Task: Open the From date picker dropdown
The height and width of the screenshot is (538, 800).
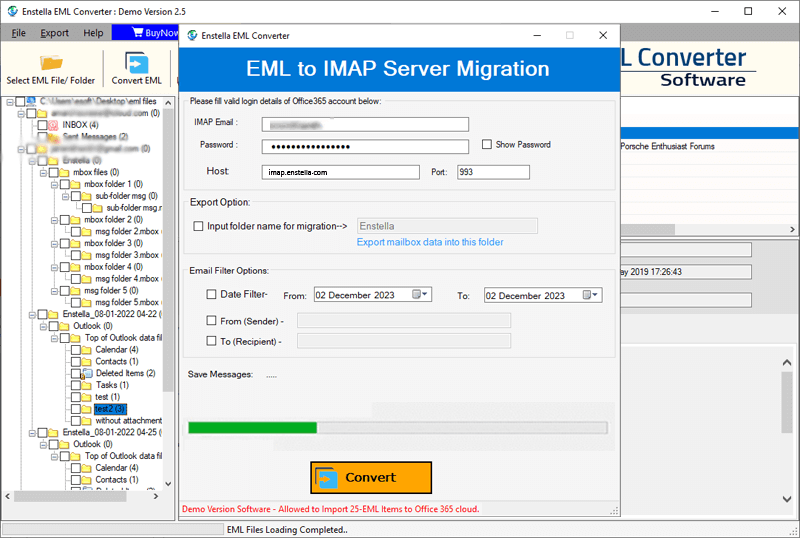Action: tap(420, 295)
